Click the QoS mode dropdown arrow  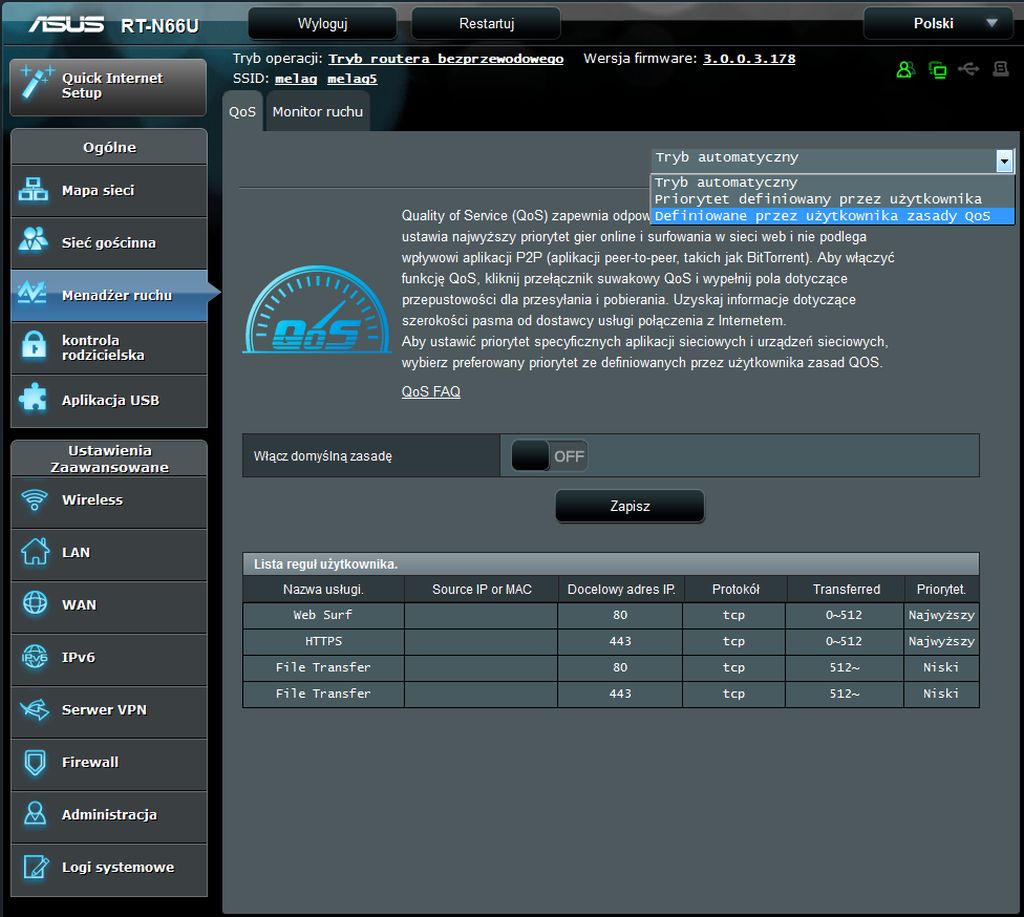point(1004,160)
